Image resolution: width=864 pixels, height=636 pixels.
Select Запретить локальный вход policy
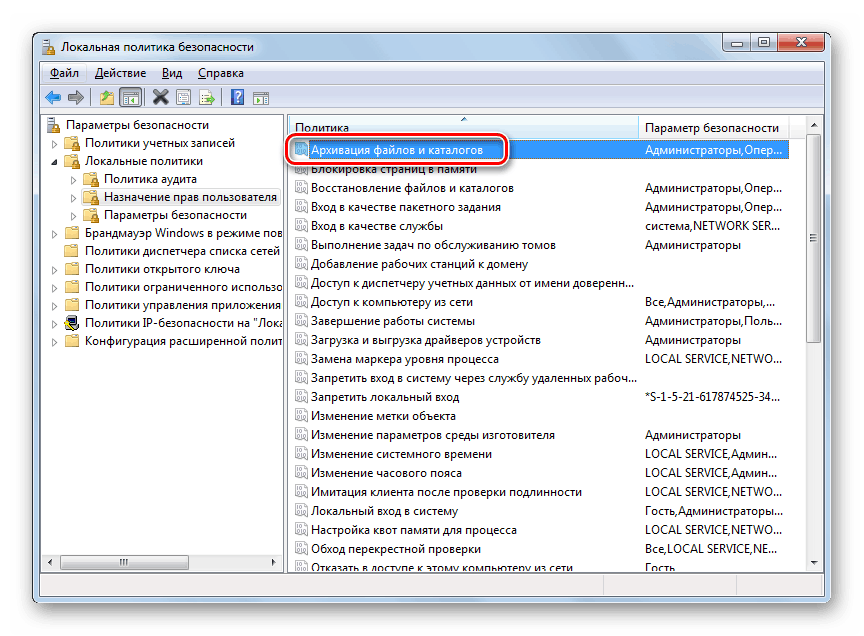385,397
